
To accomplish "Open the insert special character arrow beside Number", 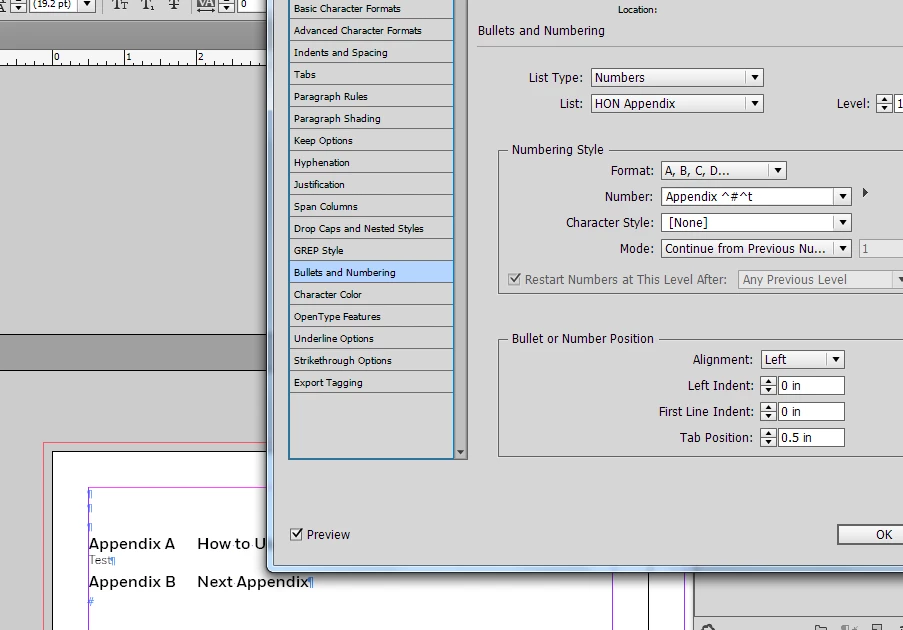I will [x=865, y=193].
